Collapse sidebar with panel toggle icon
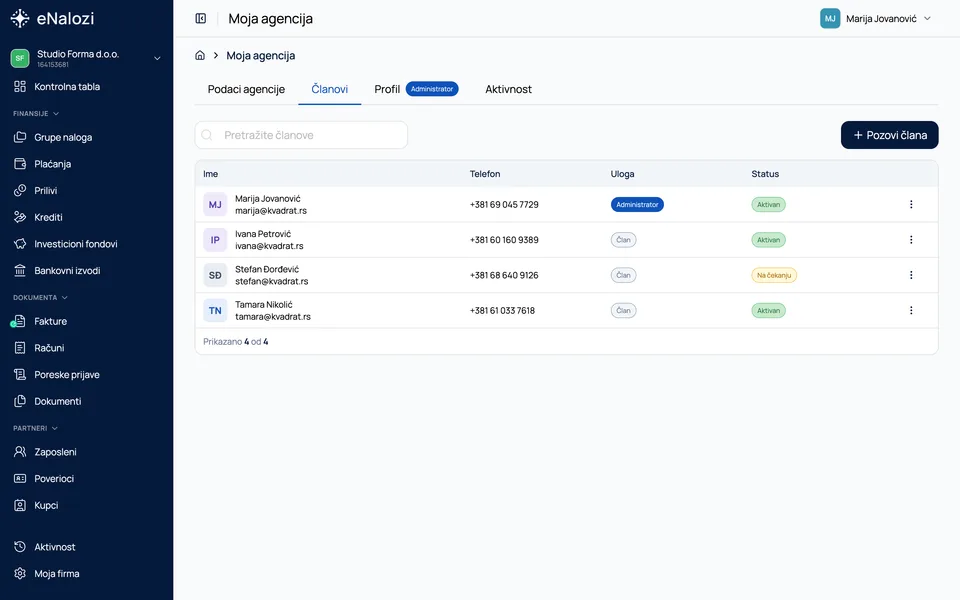This screenshot has width=960, height=600. 201,18
